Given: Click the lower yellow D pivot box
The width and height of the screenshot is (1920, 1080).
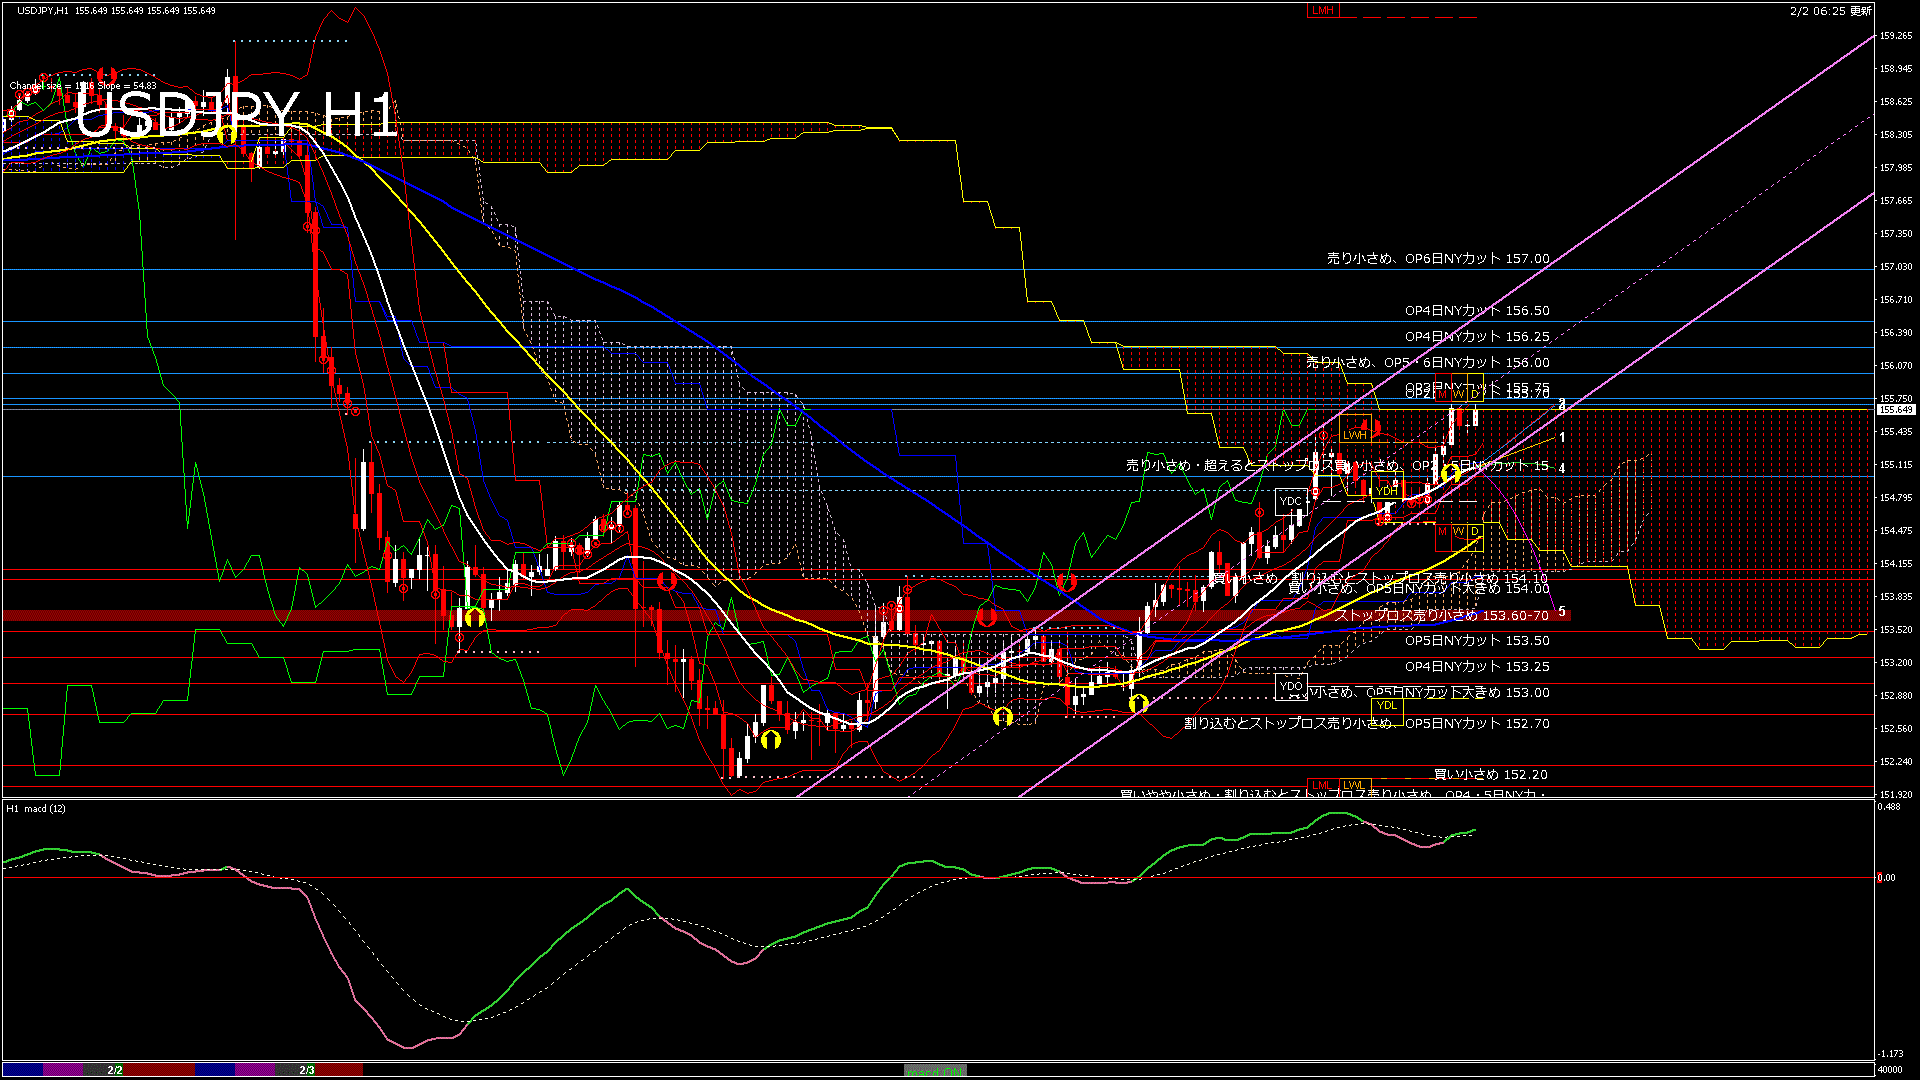Looking at the screenshot, I should coord(1474,531).
